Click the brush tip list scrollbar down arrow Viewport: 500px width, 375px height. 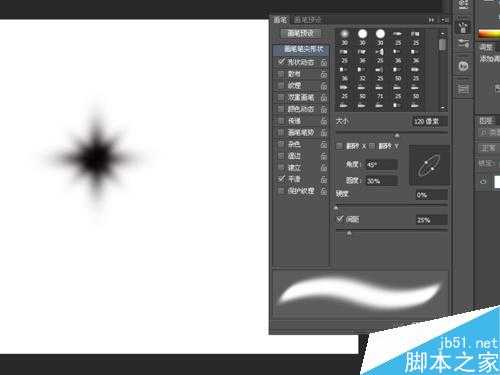pos(443,108)
